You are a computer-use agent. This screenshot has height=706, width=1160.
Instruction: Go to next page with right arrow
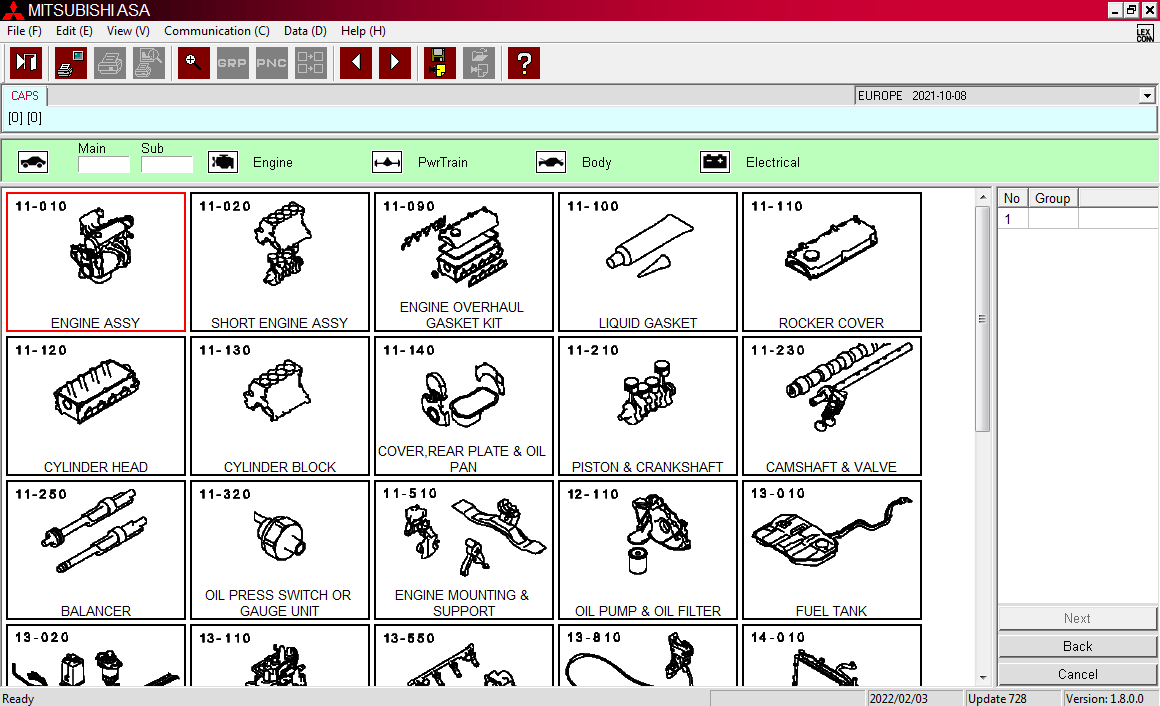[395, 63]
